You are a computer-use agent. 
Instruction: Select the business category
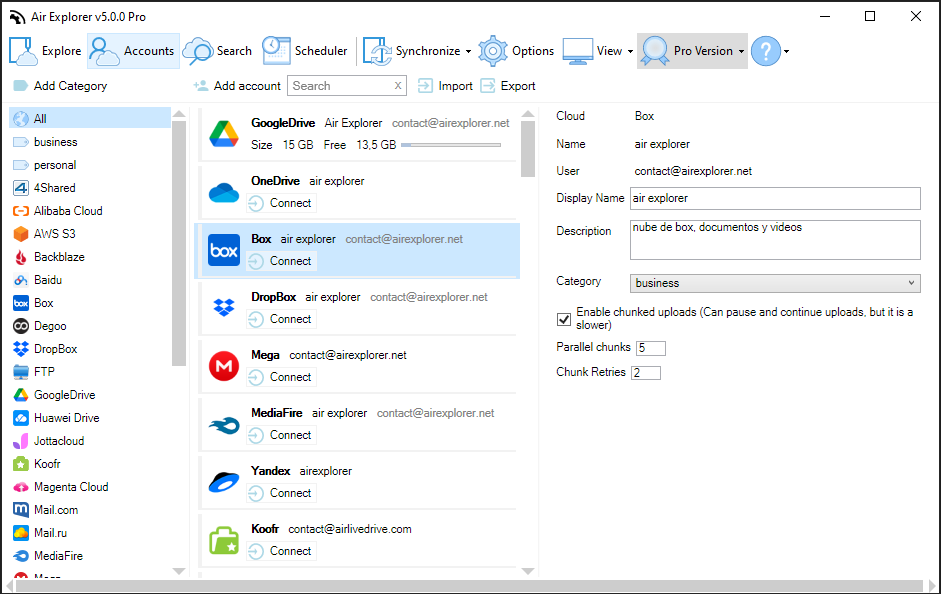click(x=90, y=142)
